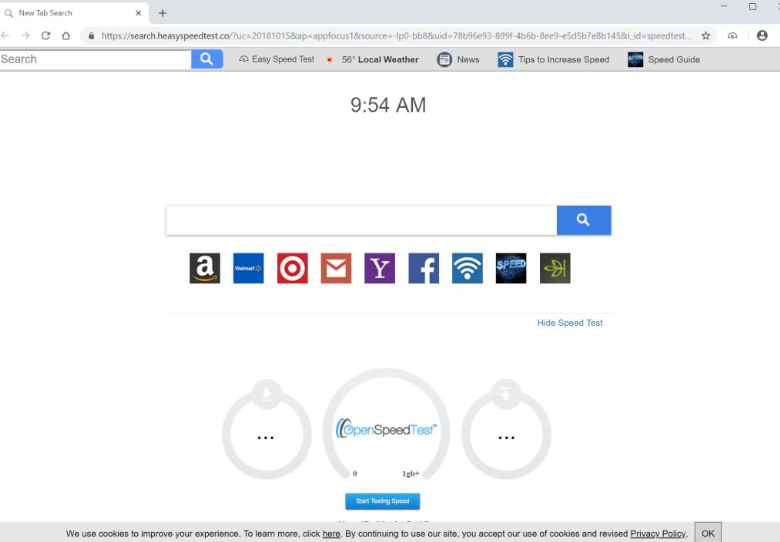Click the 'here' link in cookie notice
780x542 pixels.
pyautogui.click(x=331, y=534)
